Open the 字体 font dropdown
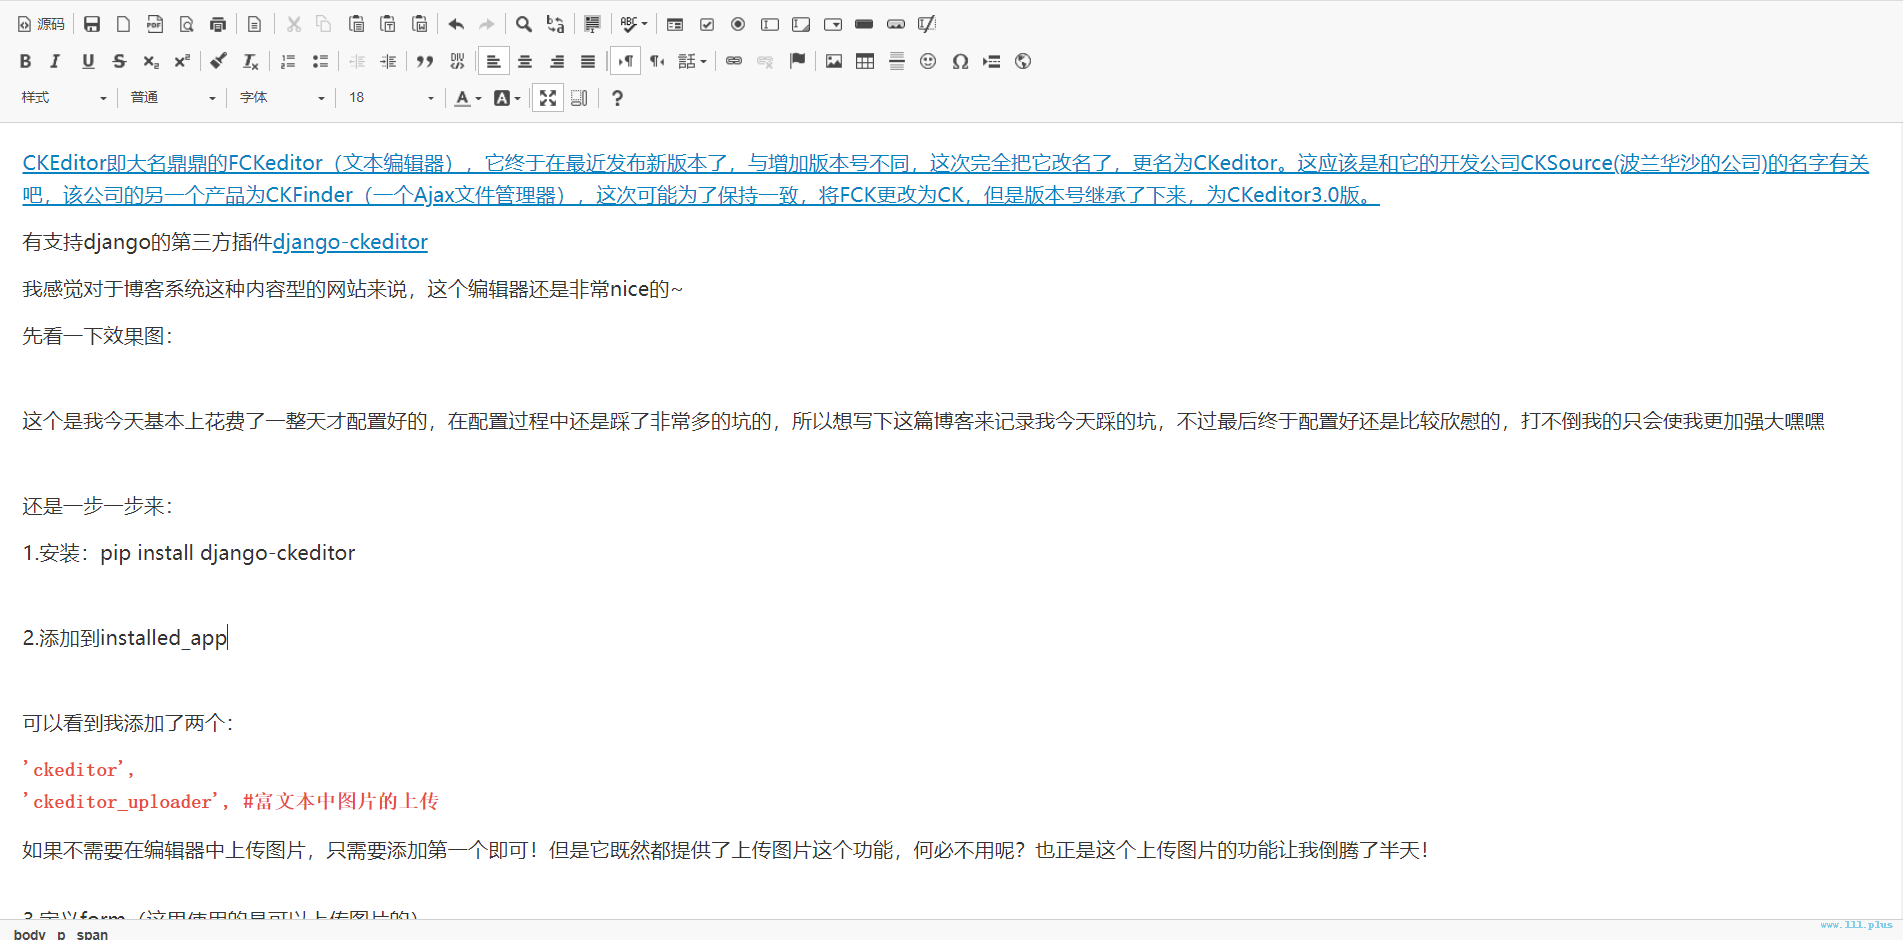The width and height of the screenshot is (1903, 940). [282, 98]
